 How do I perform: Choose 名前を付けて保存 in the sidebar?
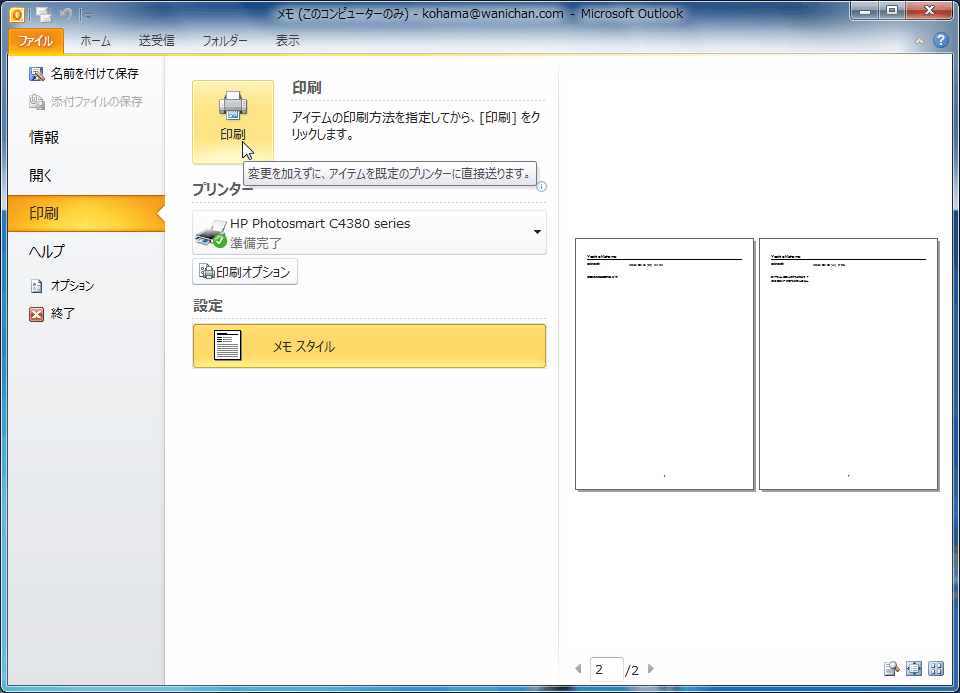tap(84, 73)
